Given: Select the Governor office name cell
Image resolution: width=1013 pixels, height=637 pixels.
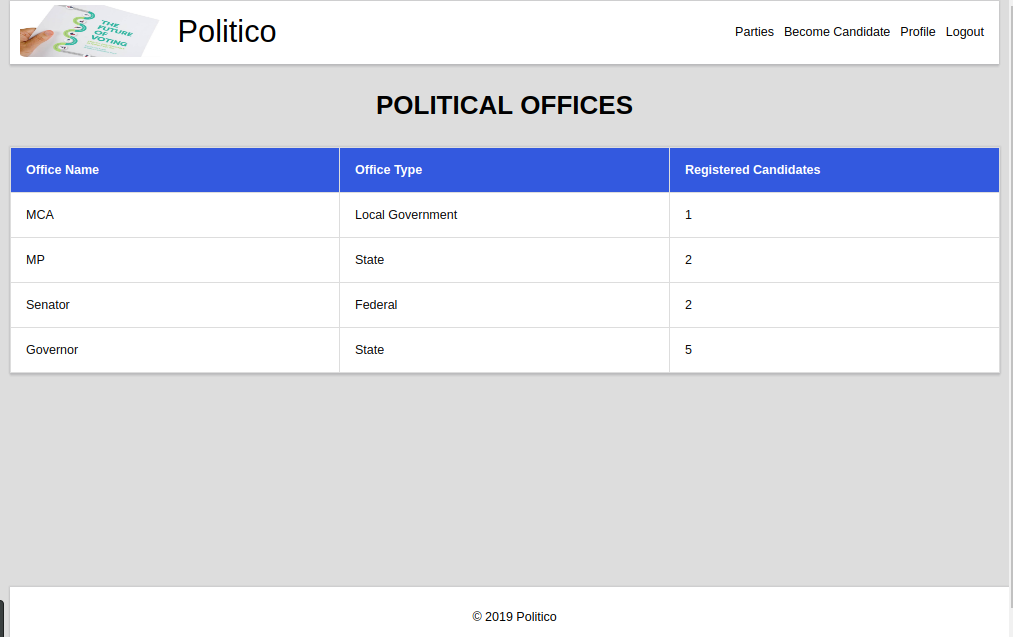Looking at the screenshot, I should (175, 350).
